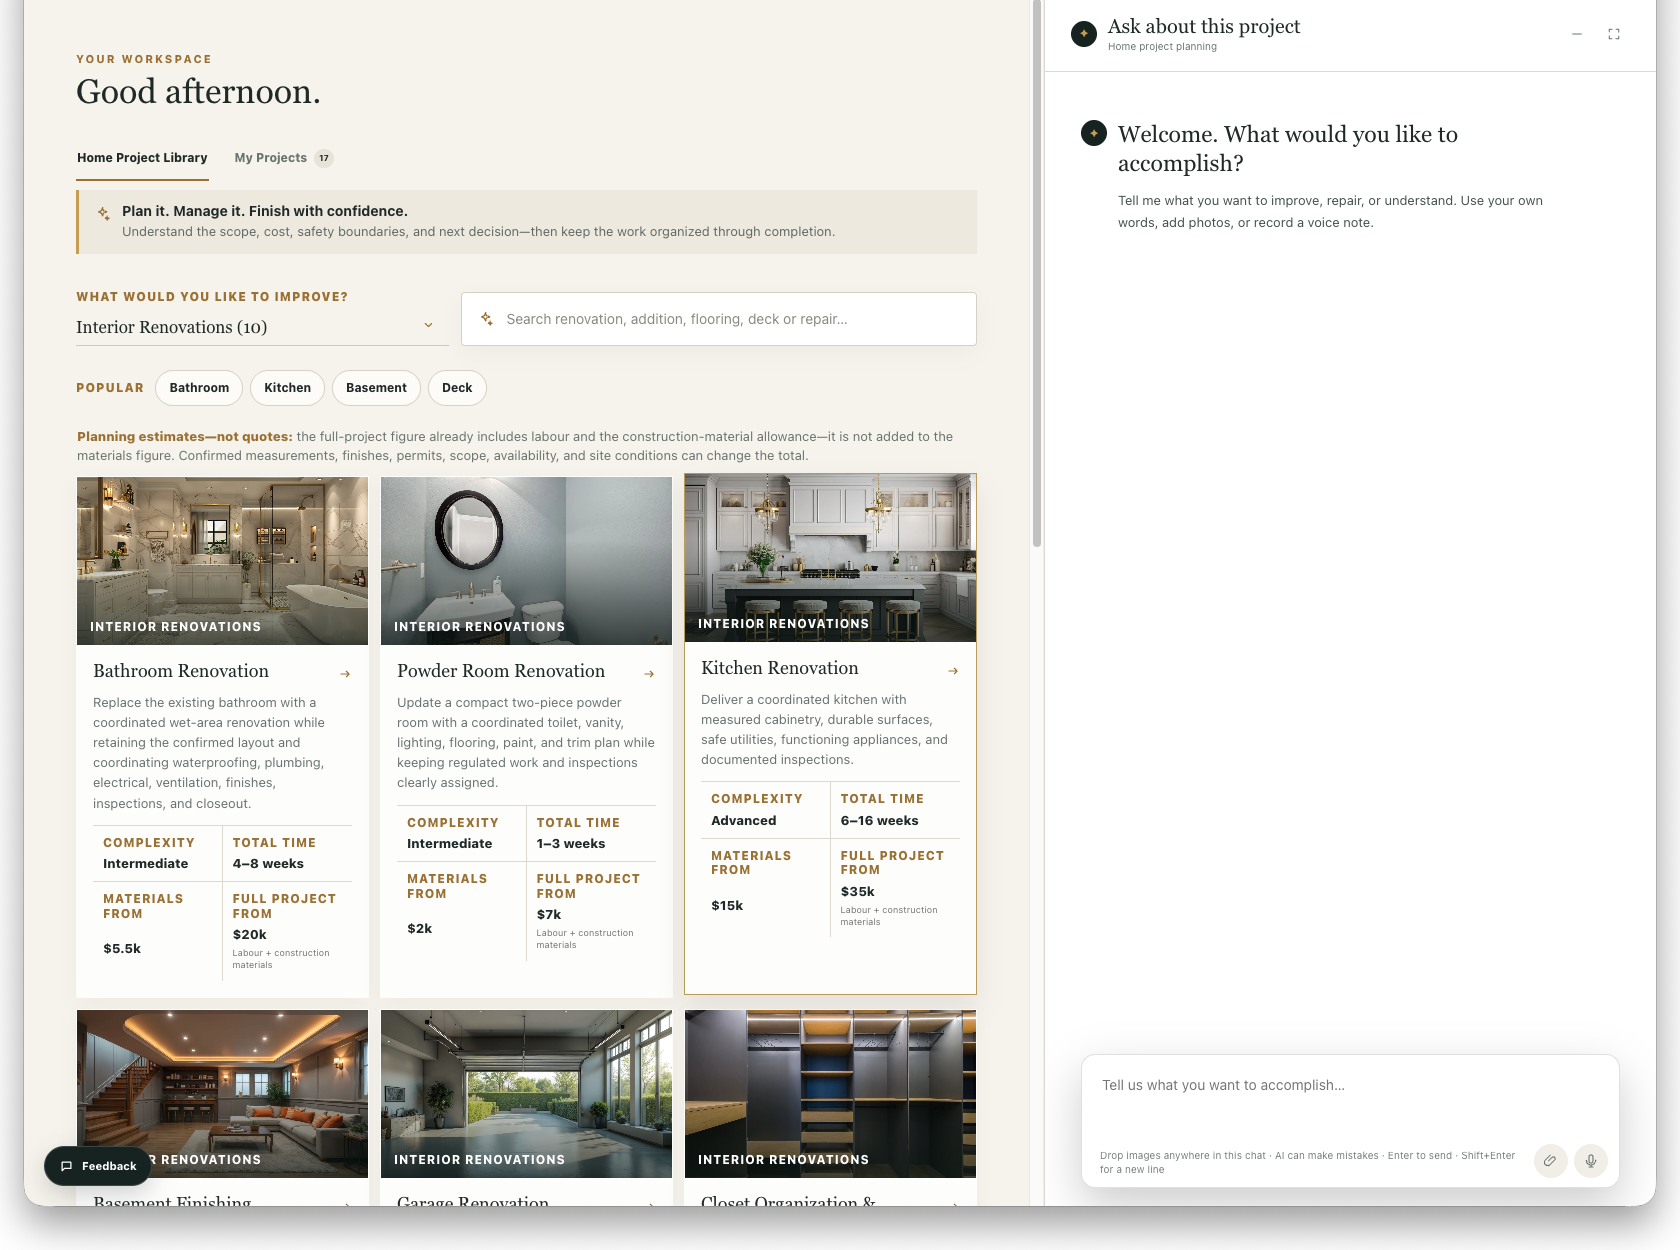The image size is (1680, 1250).
Task: Click the assistant avatar beside Welcome message
Action: pos(1094,133)
